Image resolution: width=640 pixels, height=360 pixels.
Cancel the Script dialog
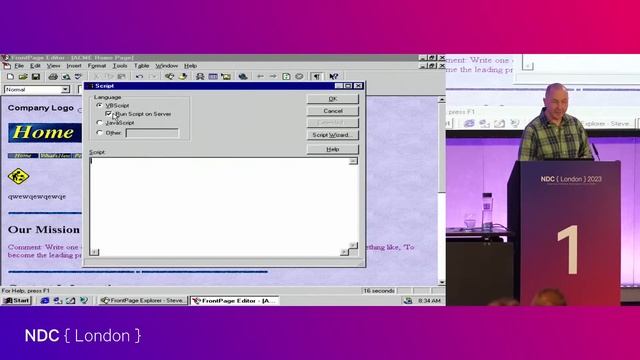coord(333,111)
